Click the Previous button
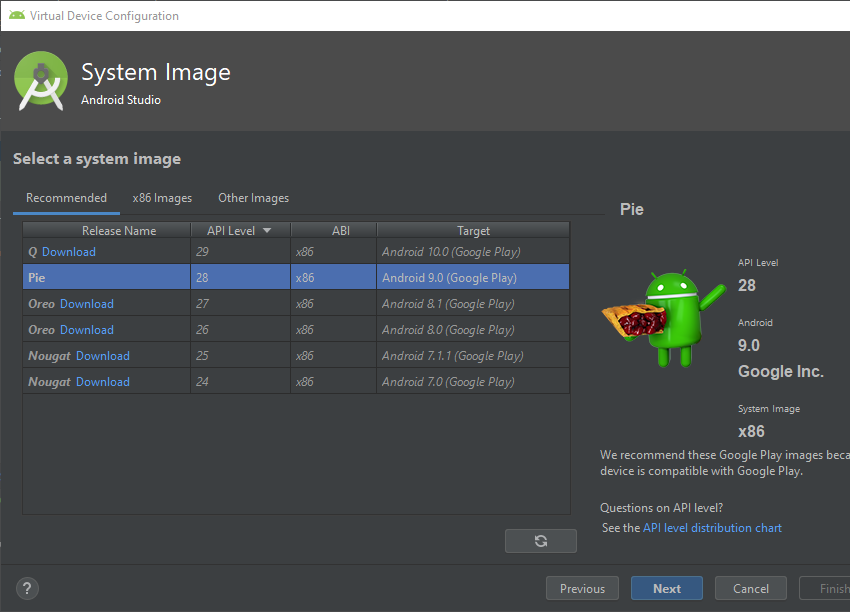Viewport: 850px width, 612px height. [582, 588]
